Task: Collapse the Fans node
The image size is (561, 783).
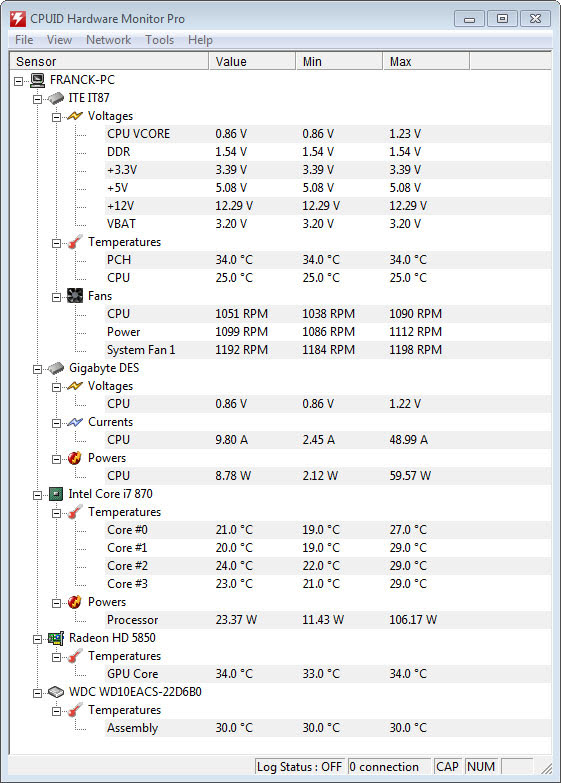Action: pos(56,297)
